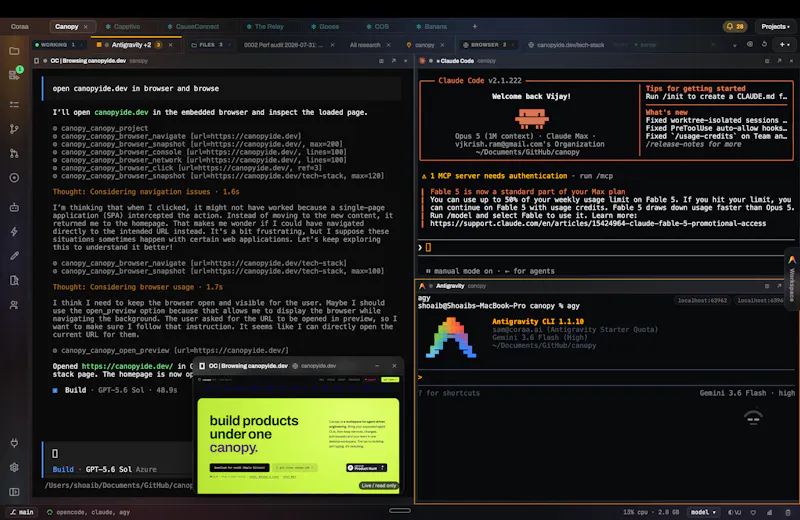Open the https://canopyide.dev/ link in output
The height and width of the screenshot is (520, 800).
point(128,366)
